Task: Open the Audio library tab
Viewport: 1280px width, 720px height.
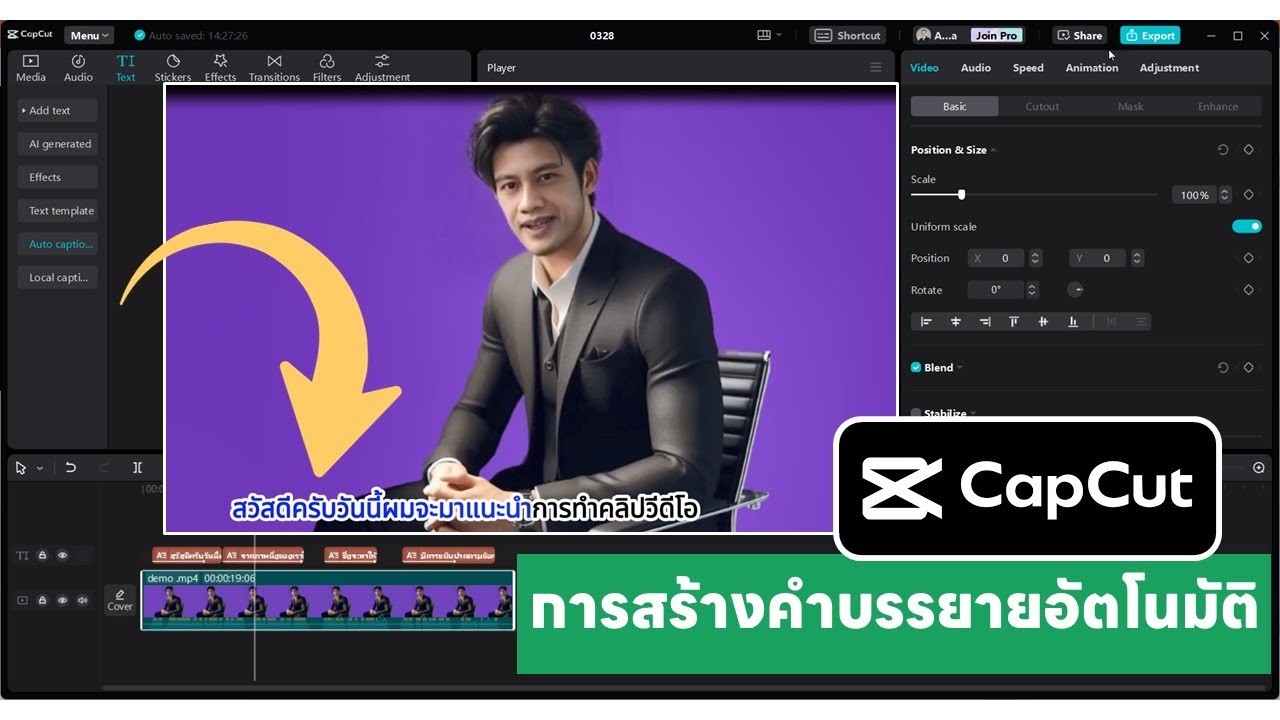Action: [x=78, y=68]
